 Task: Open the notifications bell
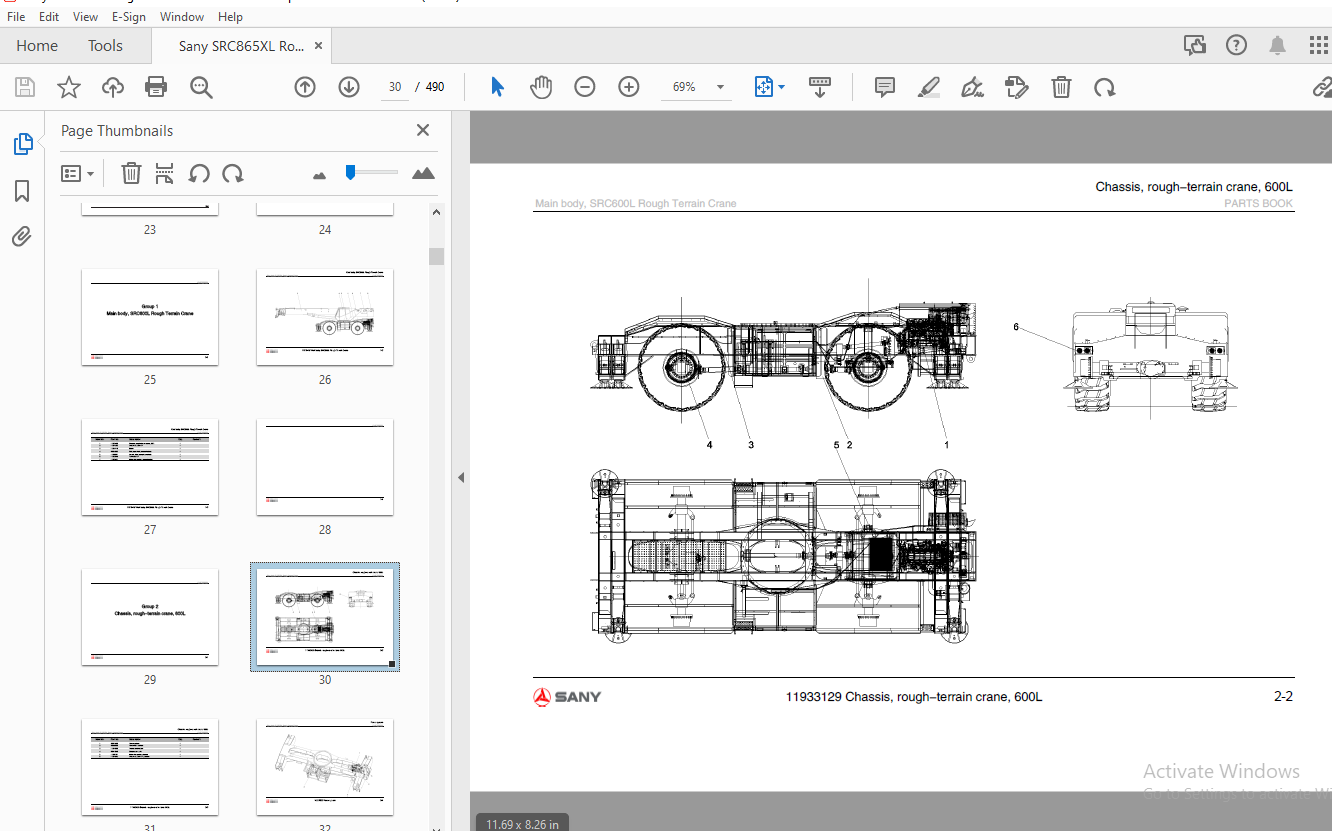pyautogui.click(x=1277, y=45)
